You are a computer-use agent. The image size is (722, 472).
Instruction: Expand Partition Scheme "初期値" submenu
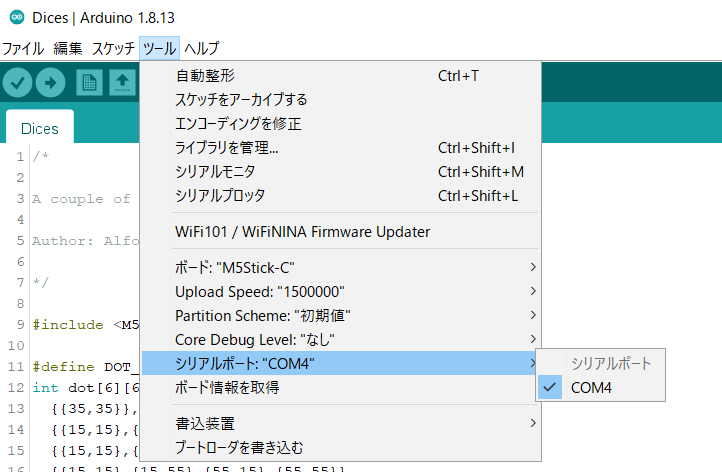tap(341, 315)
